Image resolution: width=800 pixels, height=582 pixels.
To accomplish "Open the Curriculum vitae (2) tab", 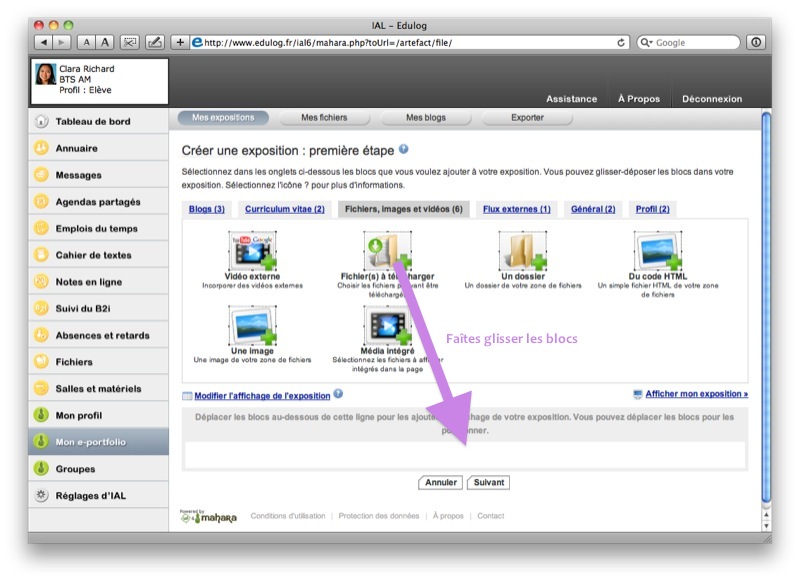I will [x=285, y=209].
